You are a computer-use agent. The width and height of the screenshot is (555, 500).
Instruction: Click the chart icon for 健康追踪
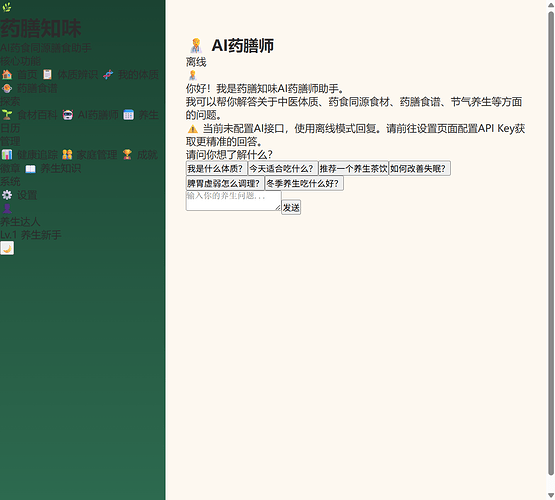tap(7, 155)
